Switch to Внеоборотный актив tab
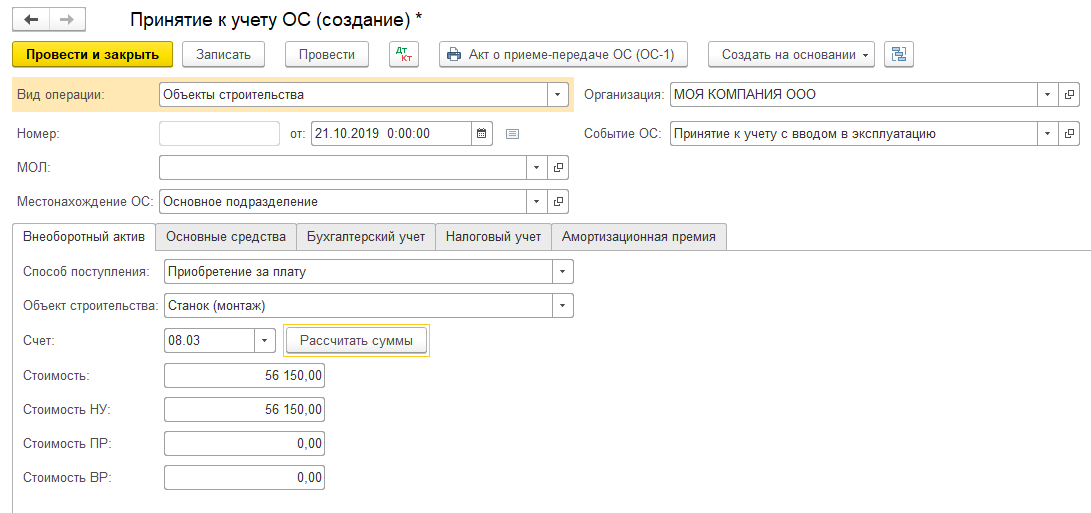 84,237
